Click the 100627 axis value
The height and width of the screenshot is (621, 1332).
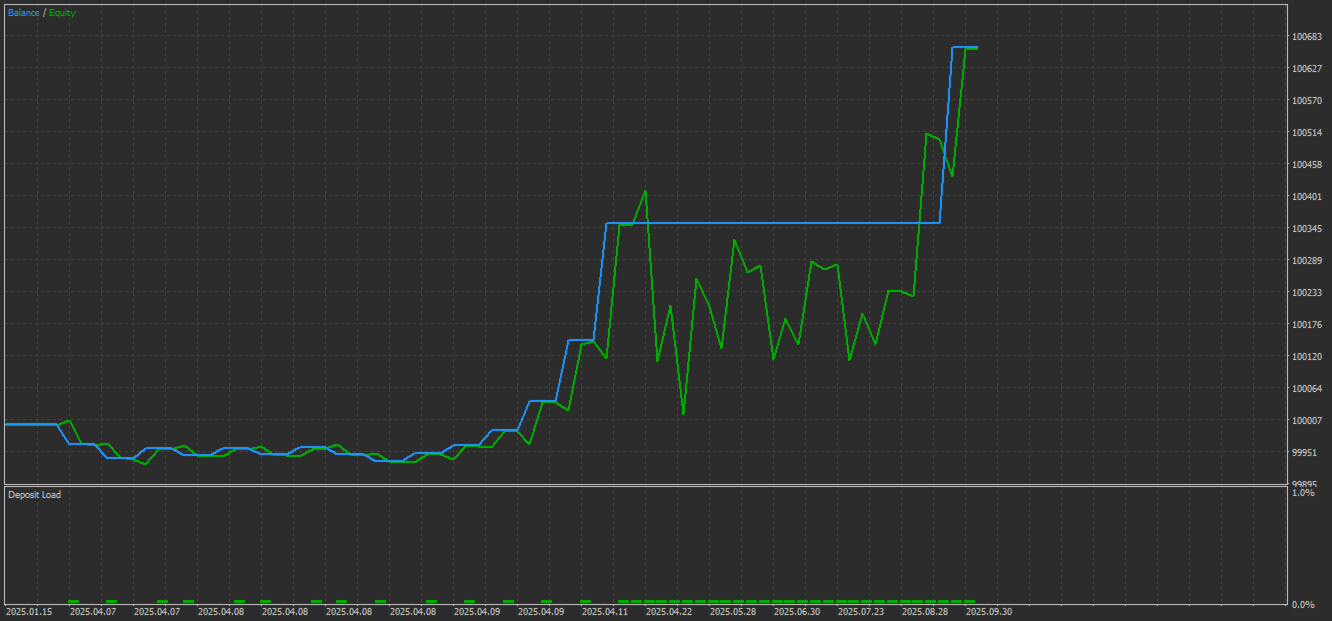[1306, 69]
